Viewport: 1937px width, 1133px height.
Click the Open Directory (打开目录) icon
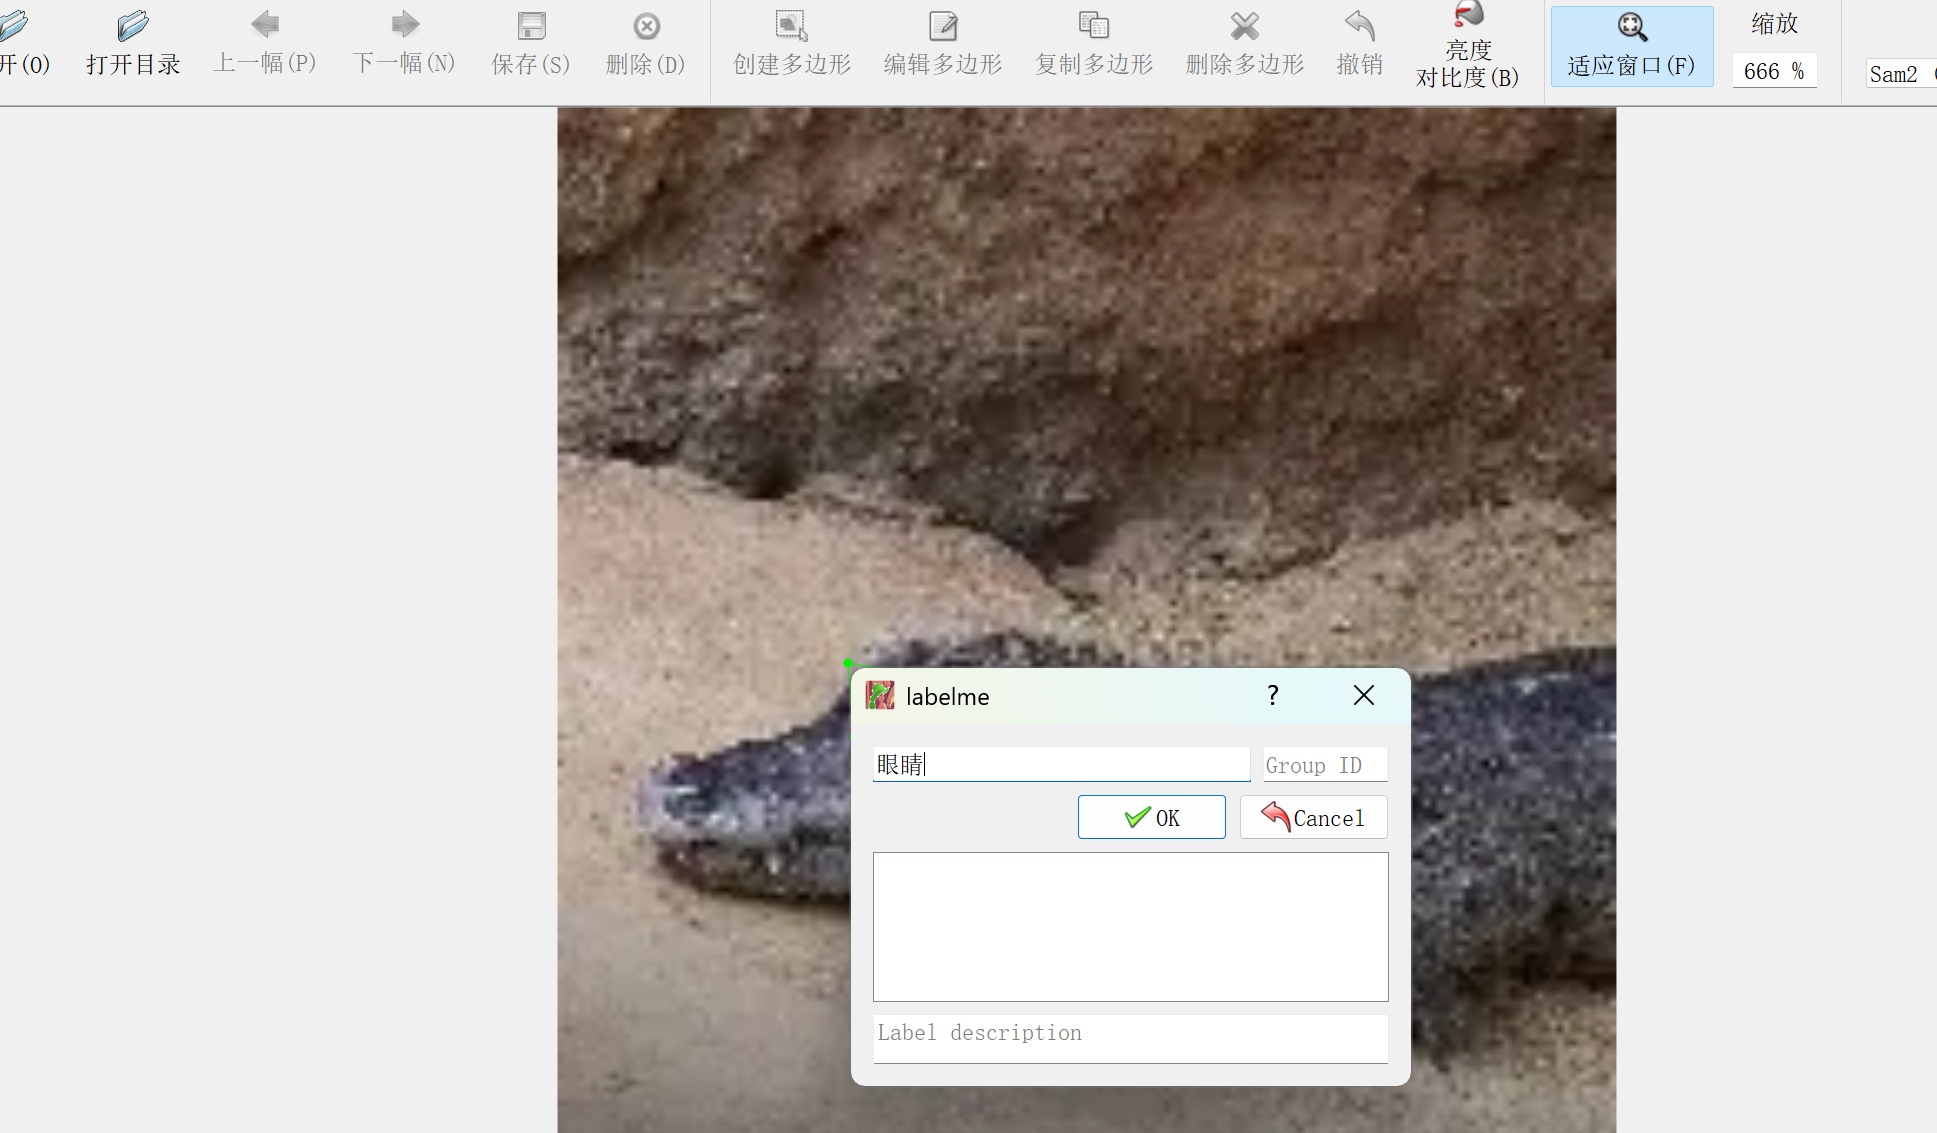(132, 26)
